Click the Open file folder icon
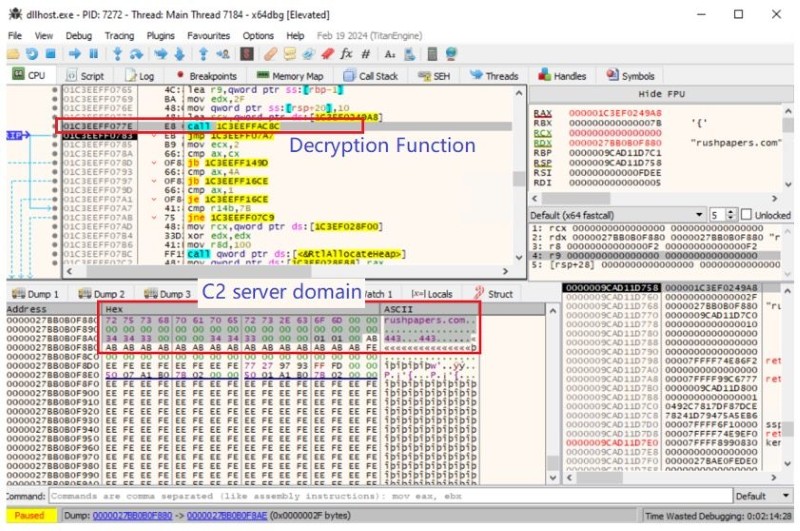The width and height of the screenshot is (800, 531). point(14,53)
